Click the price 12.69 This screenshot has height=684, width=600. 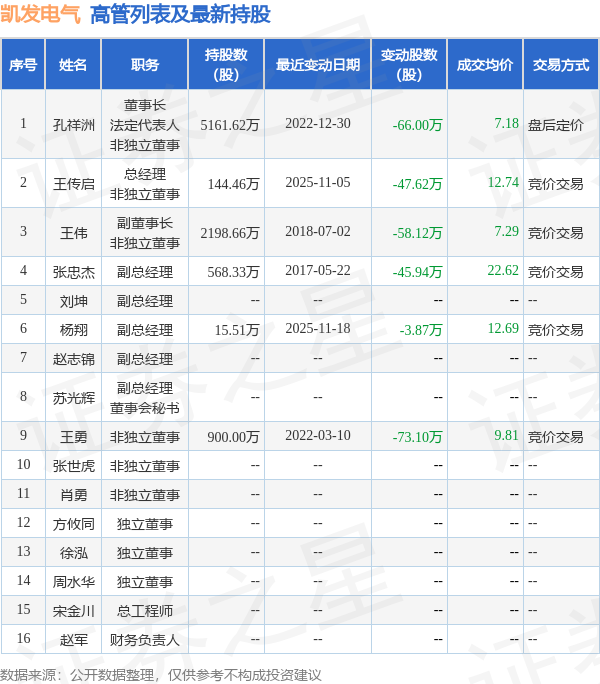point(503,328)
